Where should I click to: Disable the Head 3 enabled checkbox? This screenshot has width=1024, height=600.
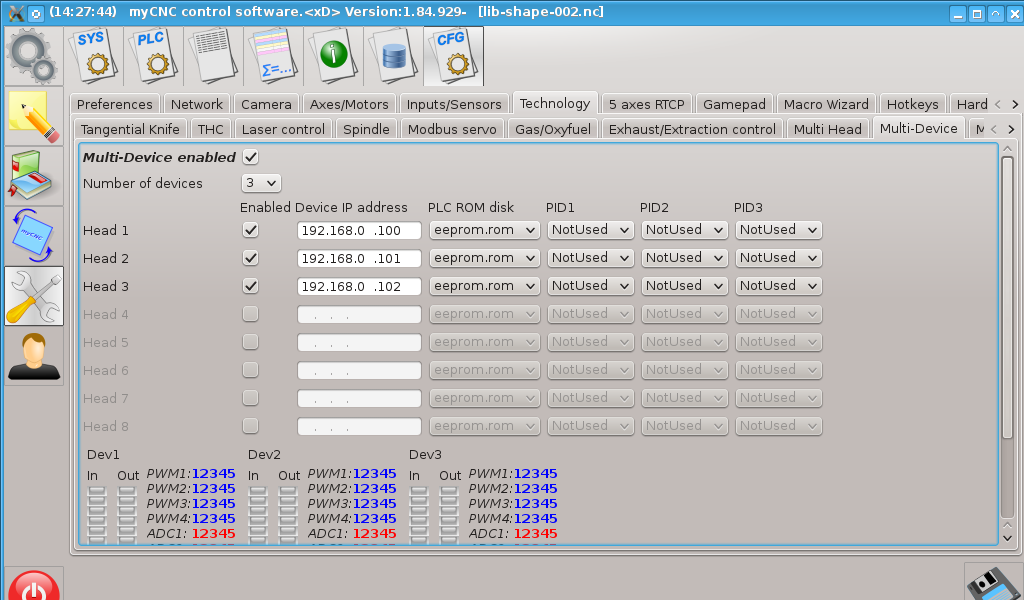click(x=250, y=286)
